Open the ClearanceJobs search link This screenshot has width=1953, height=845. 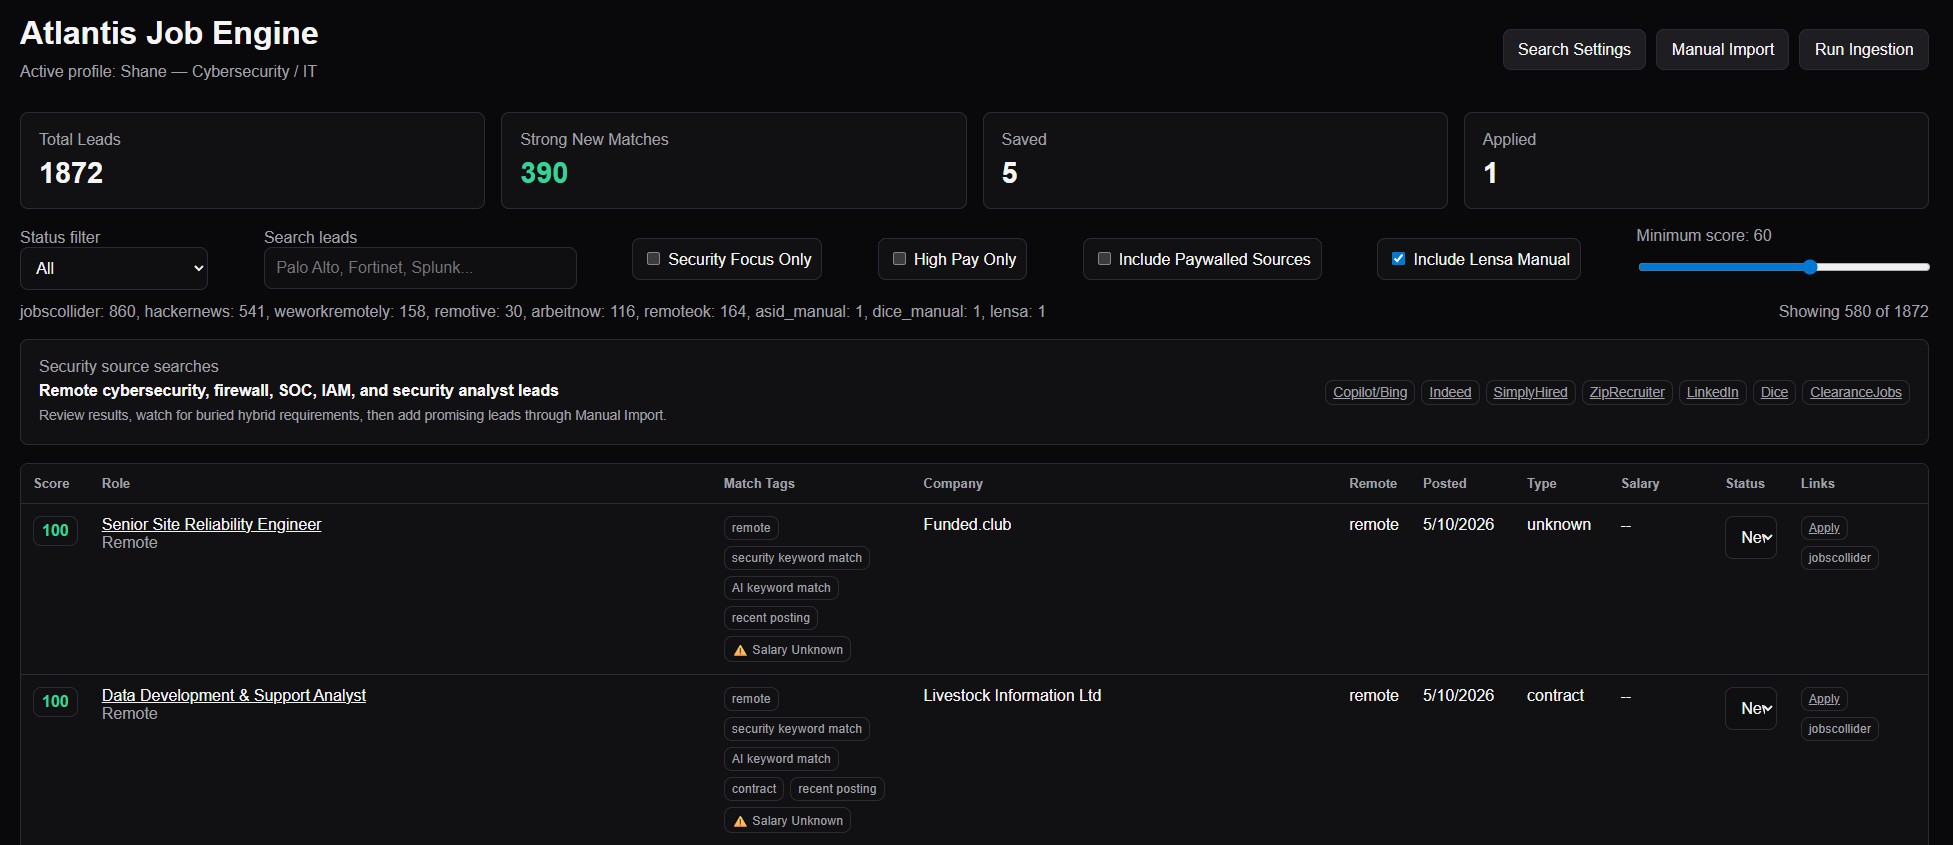point(1856,392)
